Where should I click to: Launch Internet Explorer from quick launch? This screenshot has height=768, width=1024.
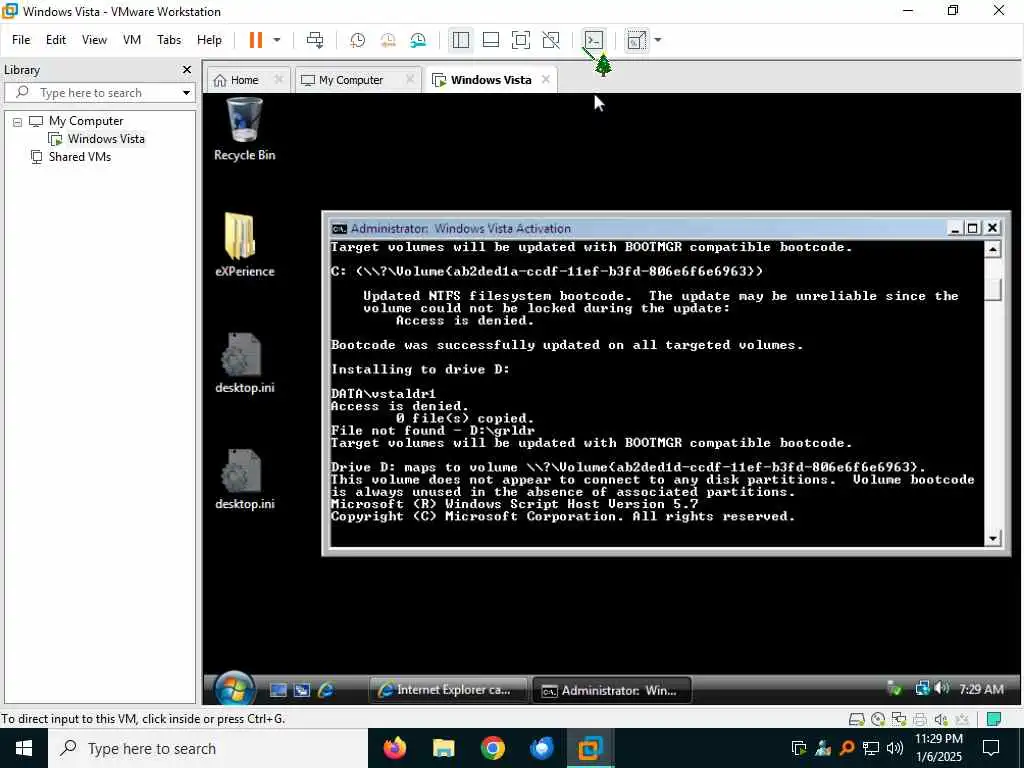tap(325, 690)
